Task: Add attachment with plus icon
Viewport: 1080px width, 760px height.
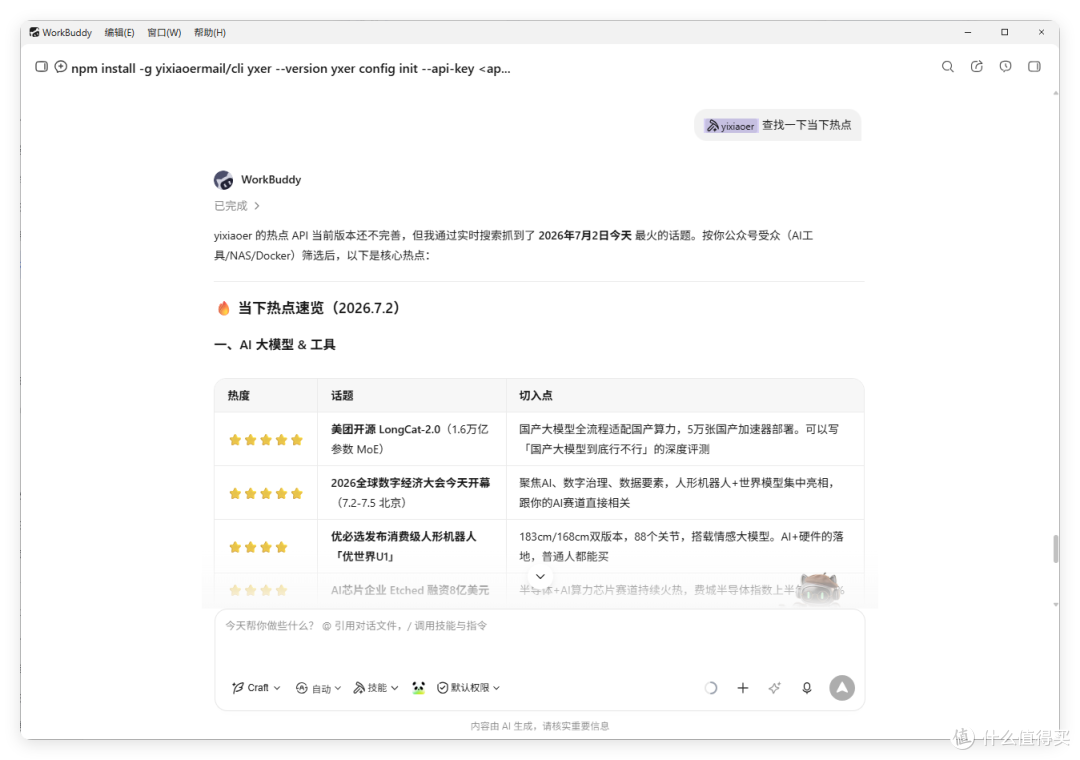Action: [742, 688]
